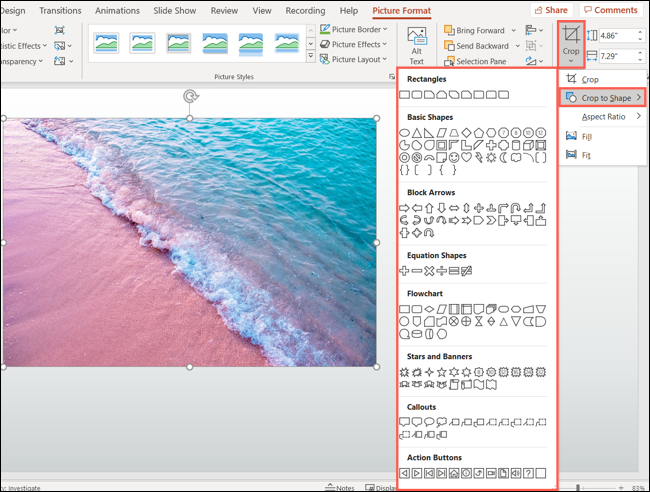650x492 pixels.
Task: Select the smiley face shape in Basic Shapes
Action: 454,157
